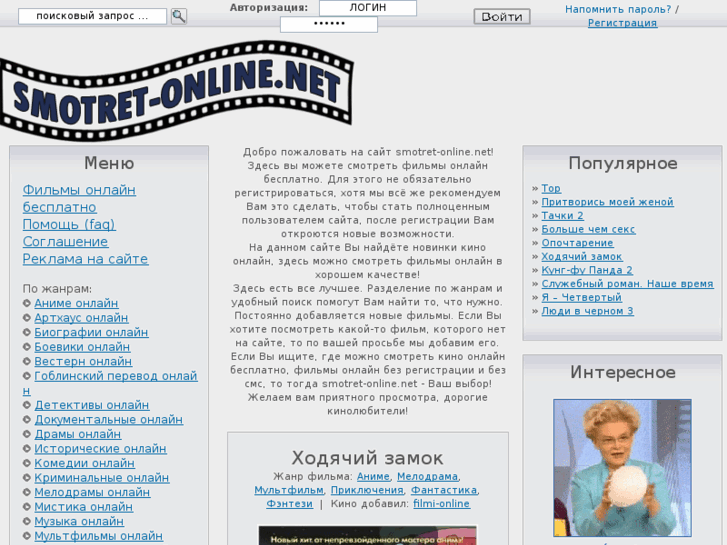Open the Мелодрама genre tag of the film
Image resolution: width=727 pixels, height=545 pixels.
pyautogui.click(x=427, y=476)
